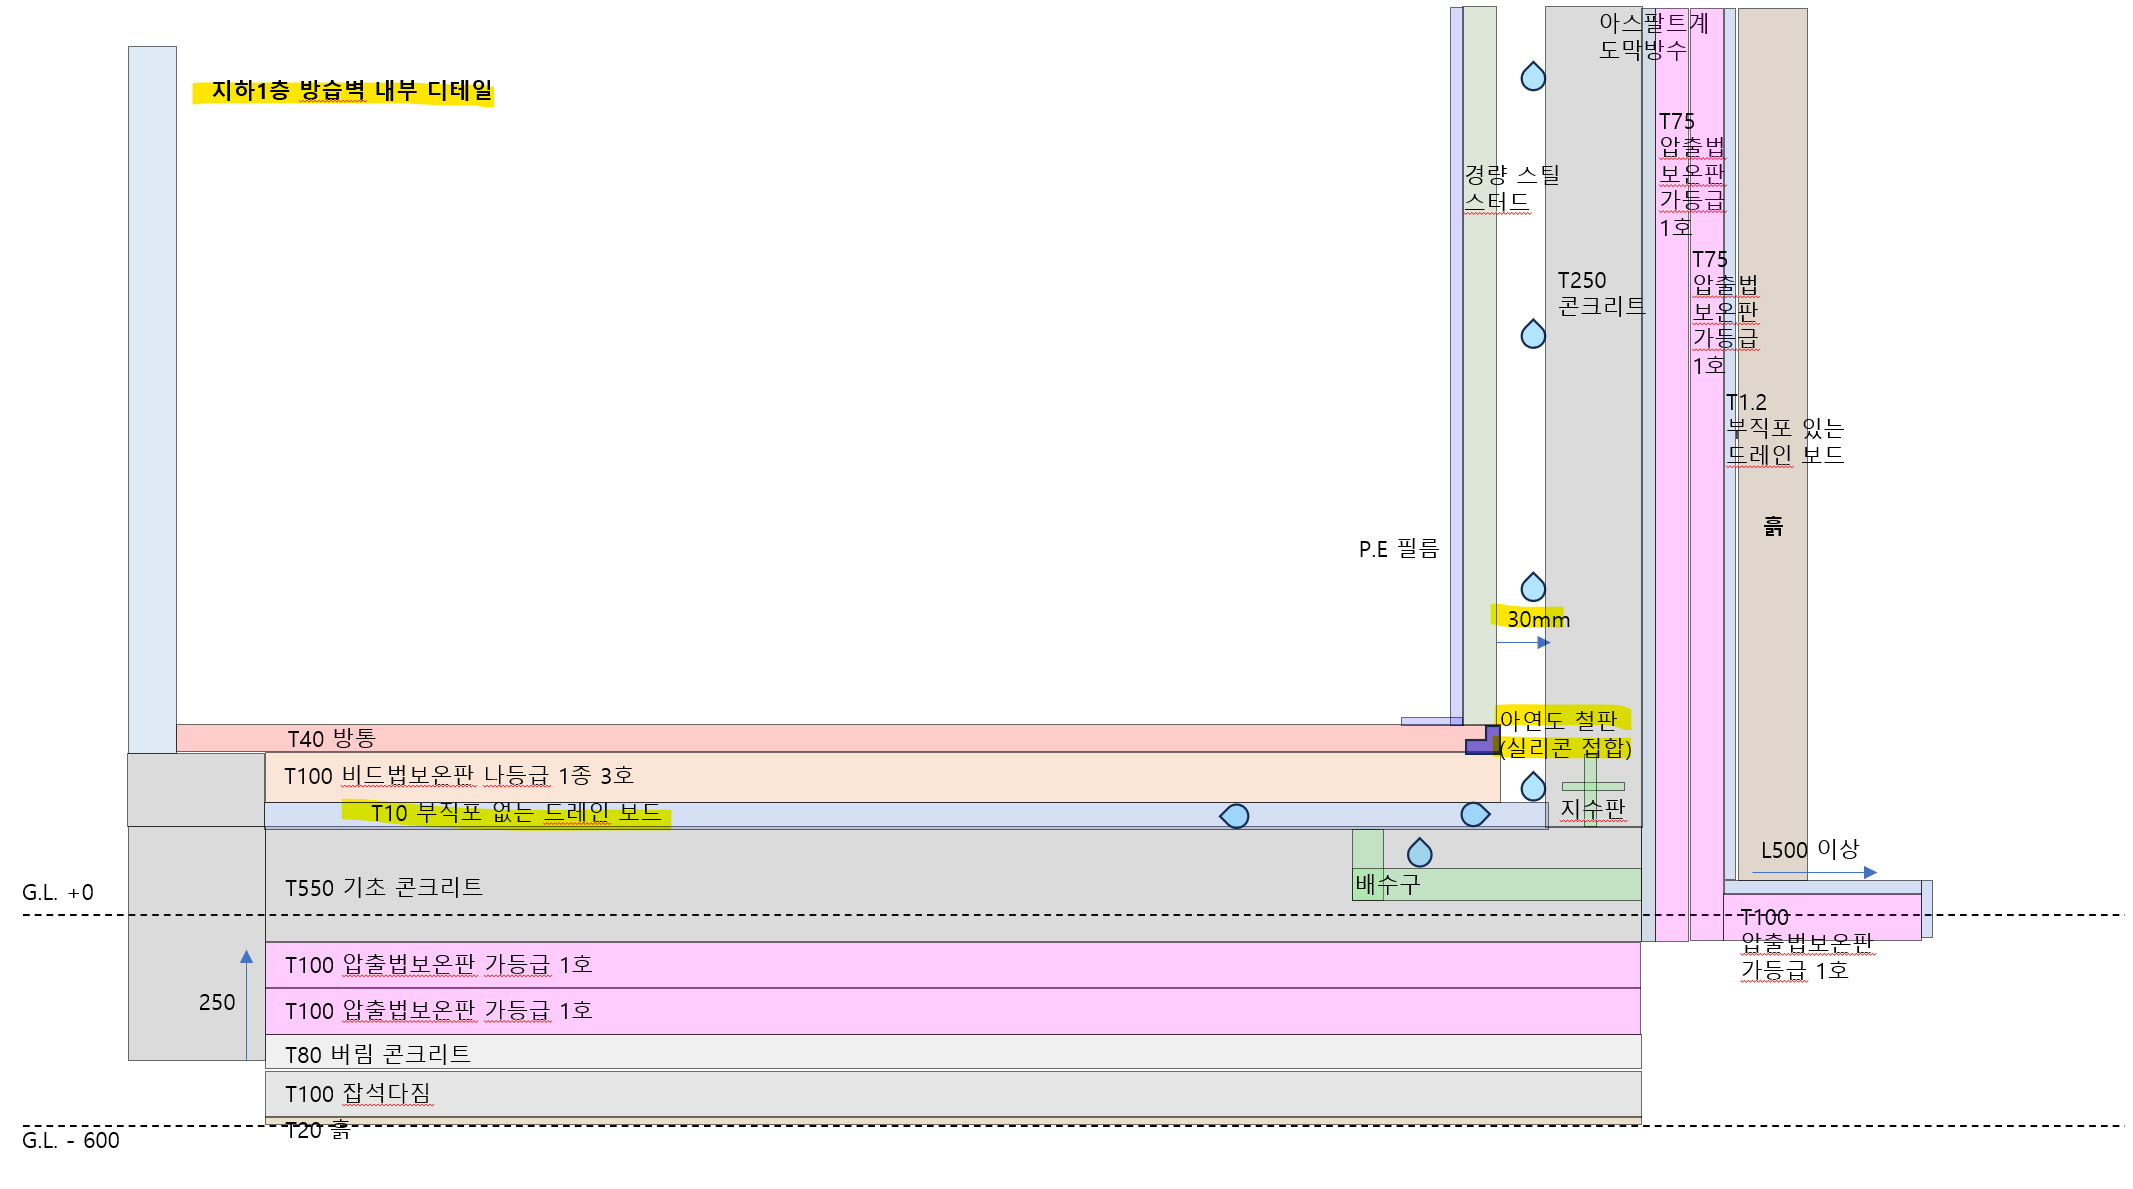
Task: Click the G.L. - 600 level label
Action: pyautogui.click(x=70, y=1141)
